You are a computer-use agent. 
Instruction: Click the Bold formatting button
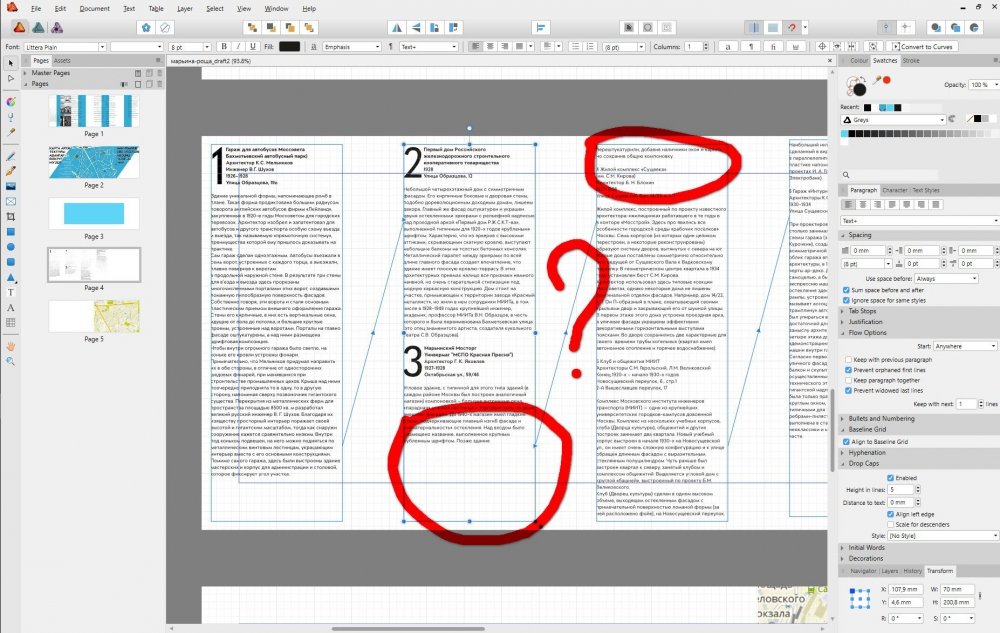[224, 46]
